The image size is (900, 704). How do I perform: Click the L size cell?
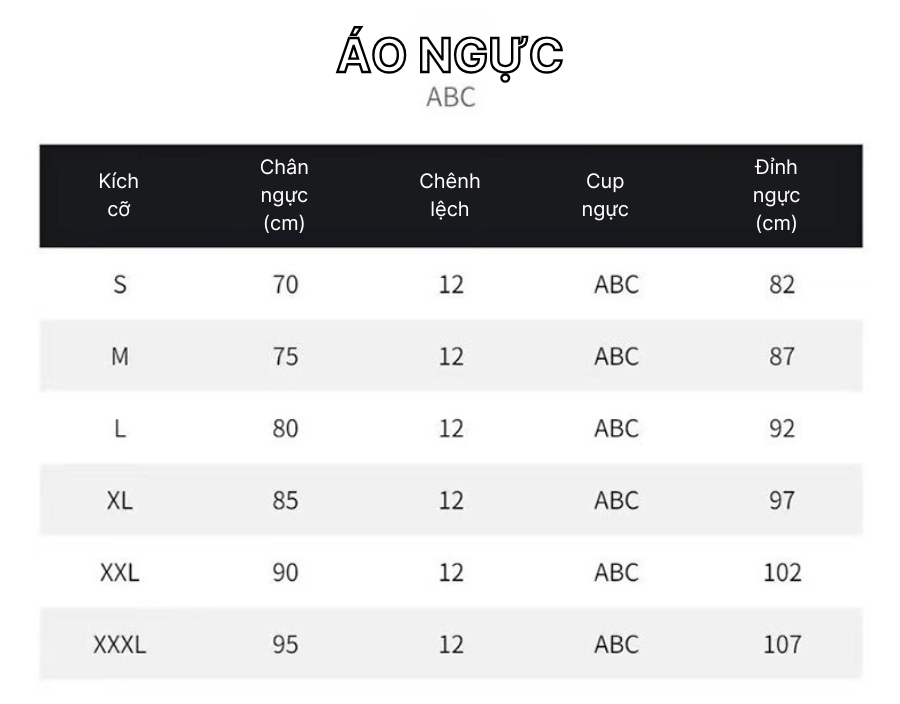[x=119, y=429]
